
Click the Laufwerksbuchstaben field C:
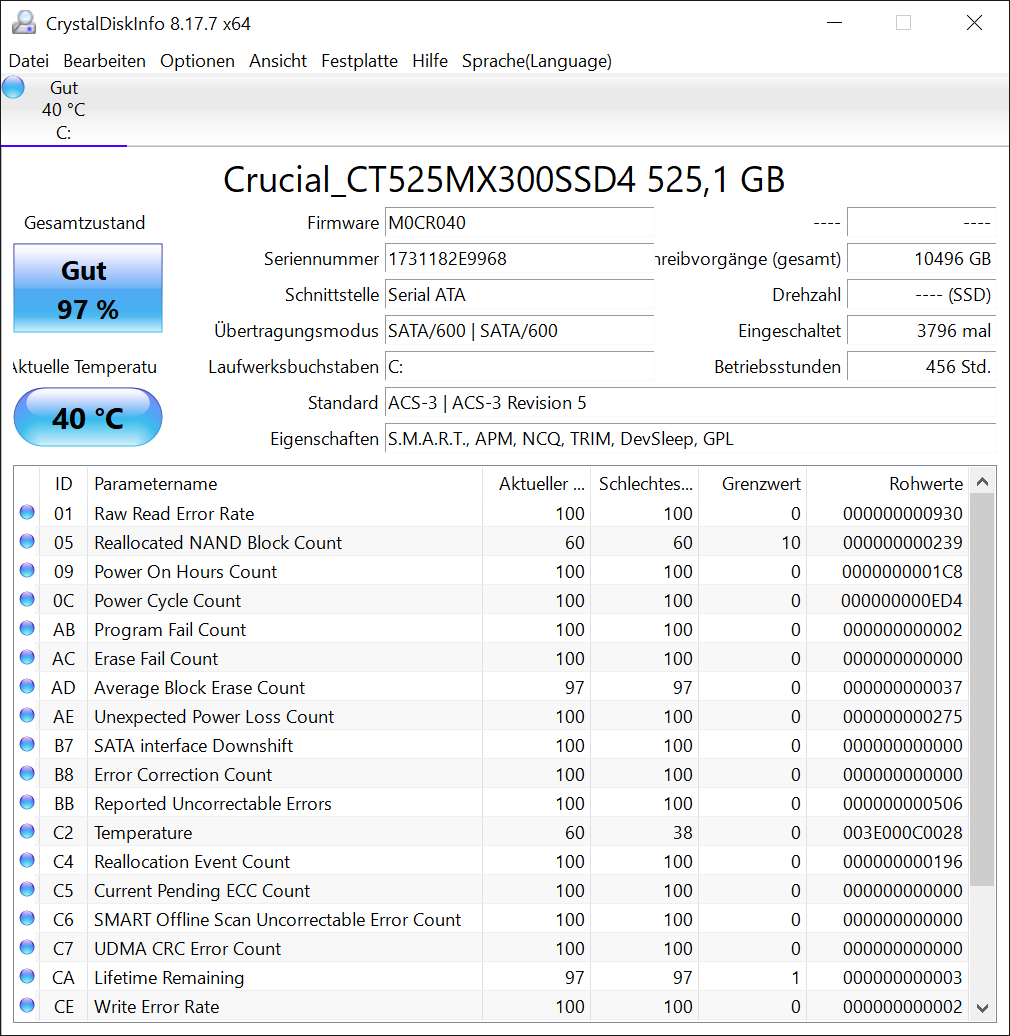[519, 367]
